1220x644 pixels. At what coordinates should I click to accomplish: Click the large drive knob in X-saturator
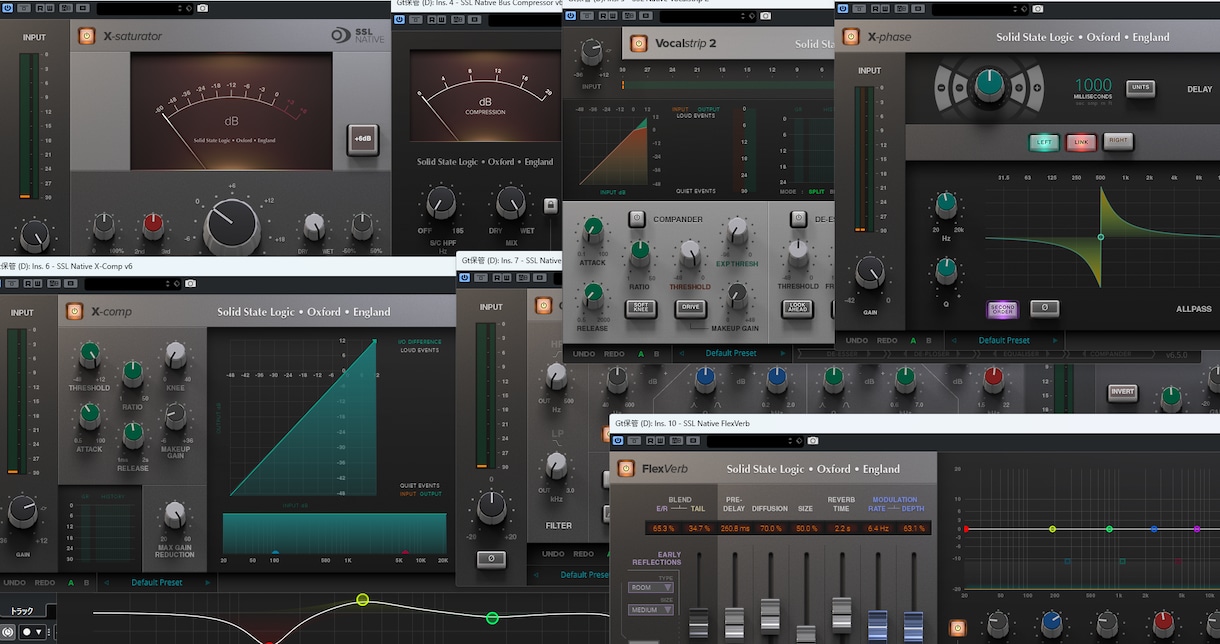point(232,226)
